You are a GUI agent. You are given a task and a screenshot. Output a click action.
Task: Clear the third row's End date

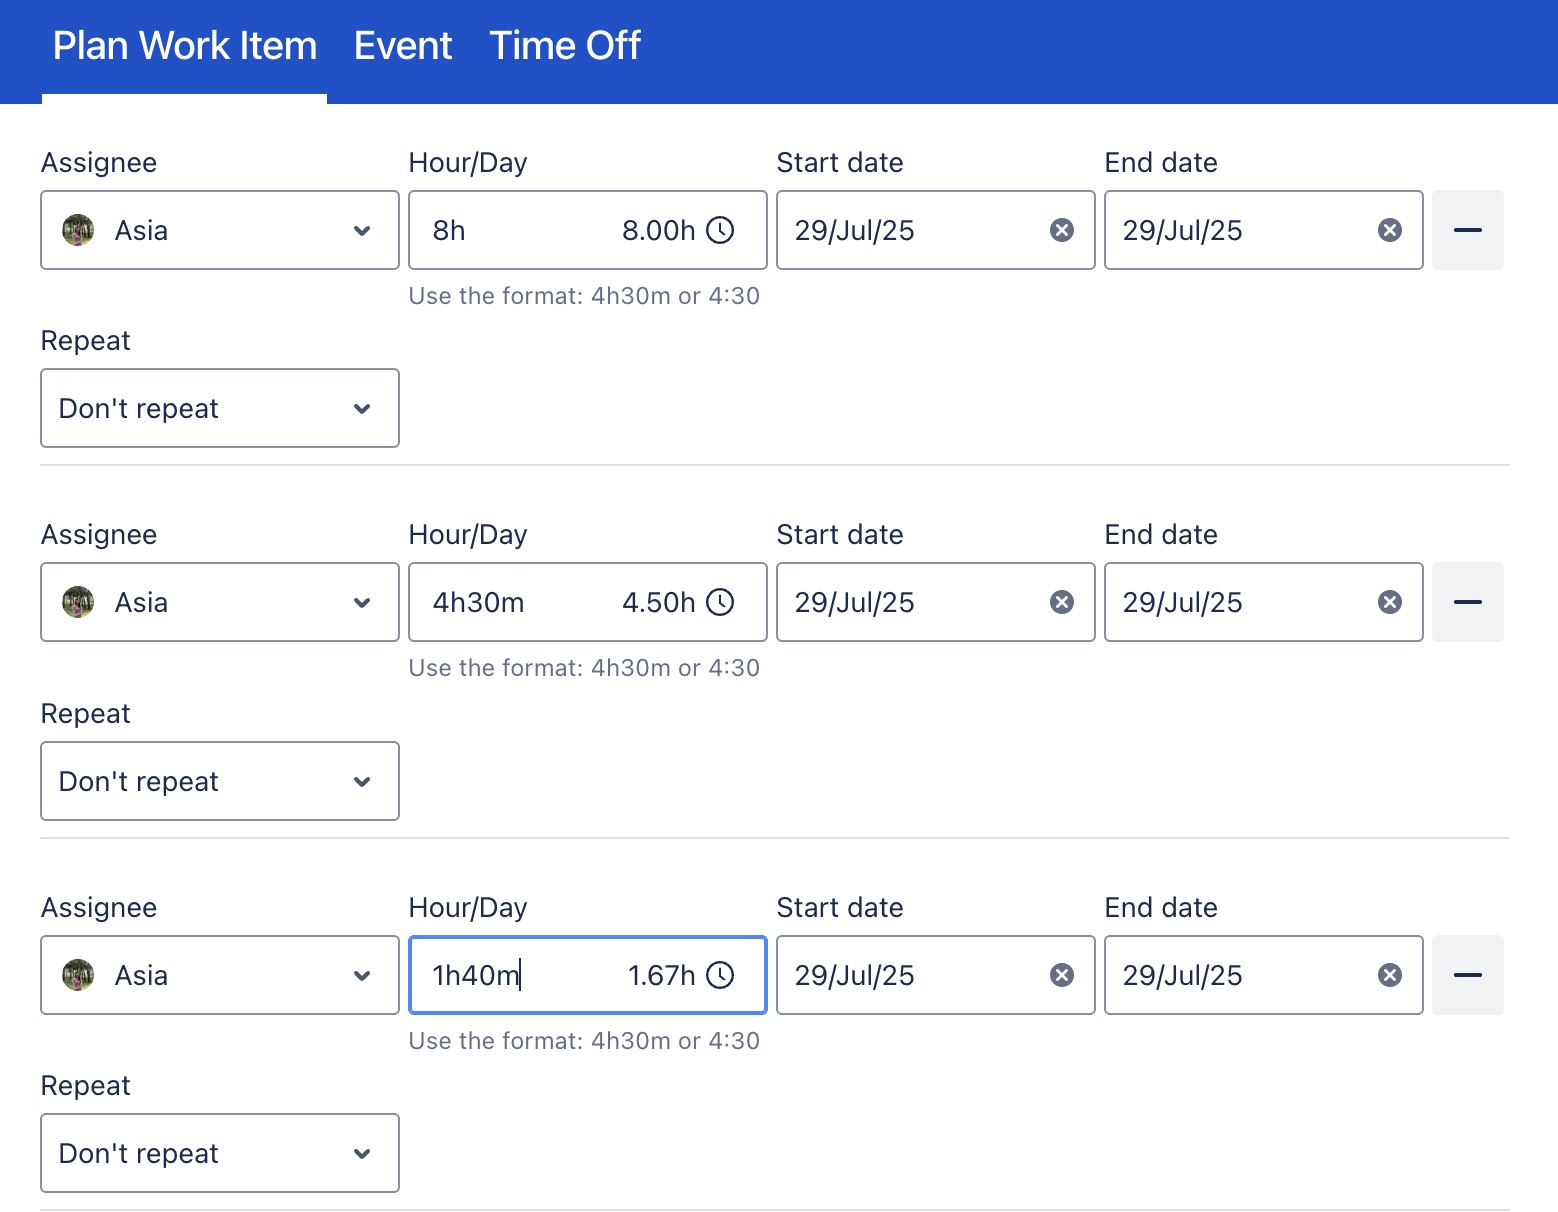(1389, 975)
